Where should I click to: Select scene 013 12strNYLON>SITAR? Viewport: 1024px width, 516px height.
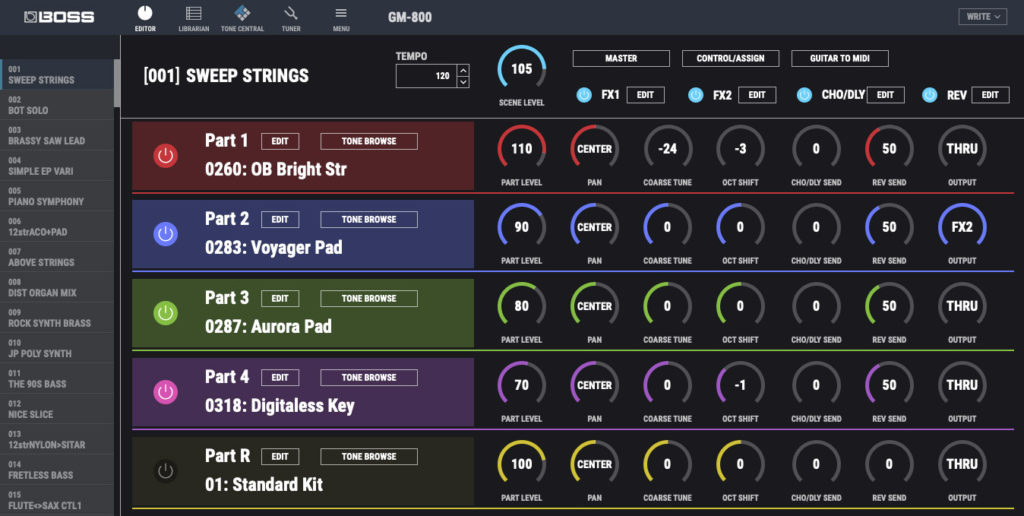57,440
